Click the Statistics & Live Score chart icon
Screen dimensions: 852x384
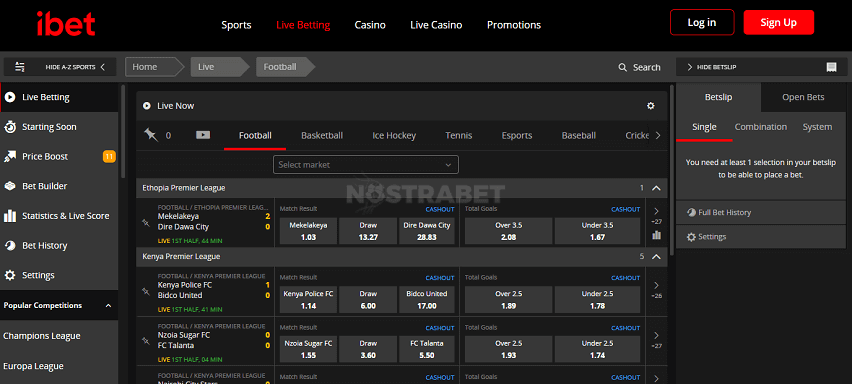tap(10, 216)
